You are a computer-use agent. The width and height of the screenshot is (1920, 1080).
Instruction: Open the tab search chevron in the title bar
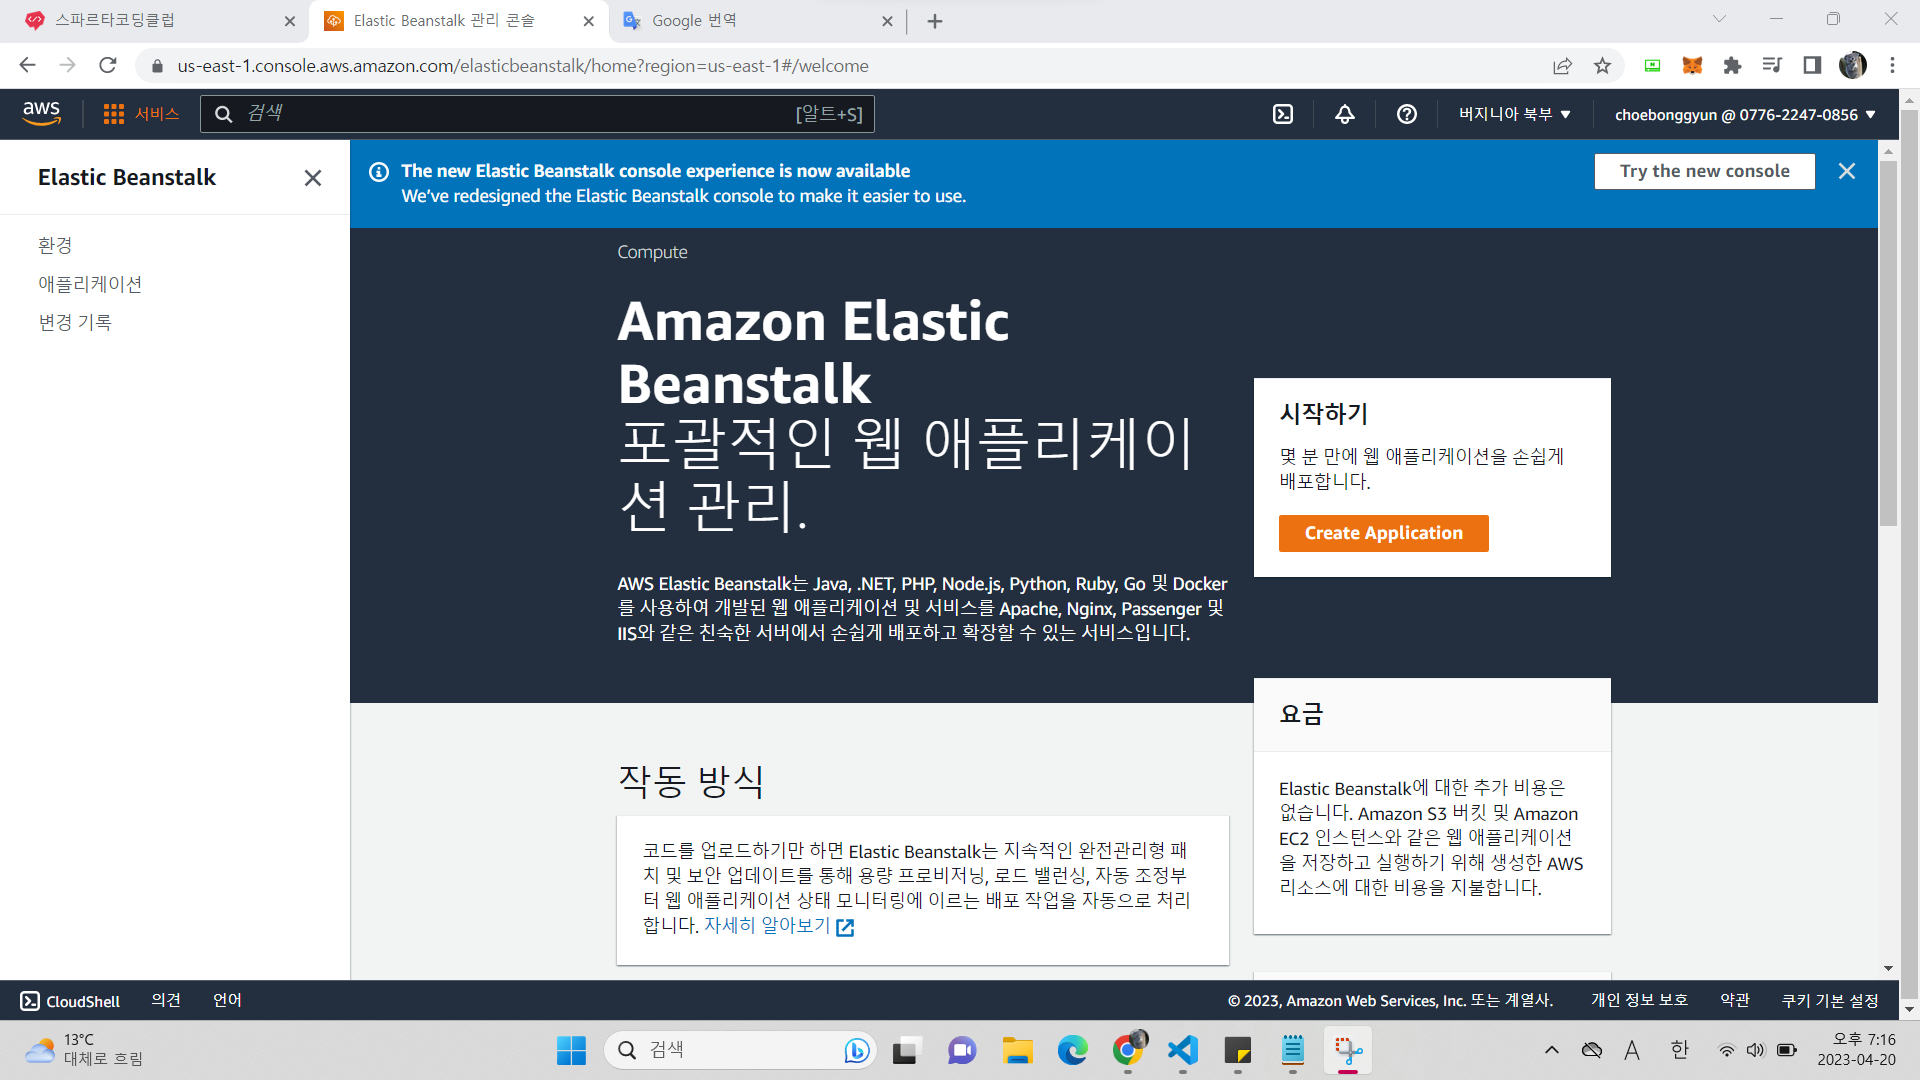pyautogui.click(x=1719, y=19)
